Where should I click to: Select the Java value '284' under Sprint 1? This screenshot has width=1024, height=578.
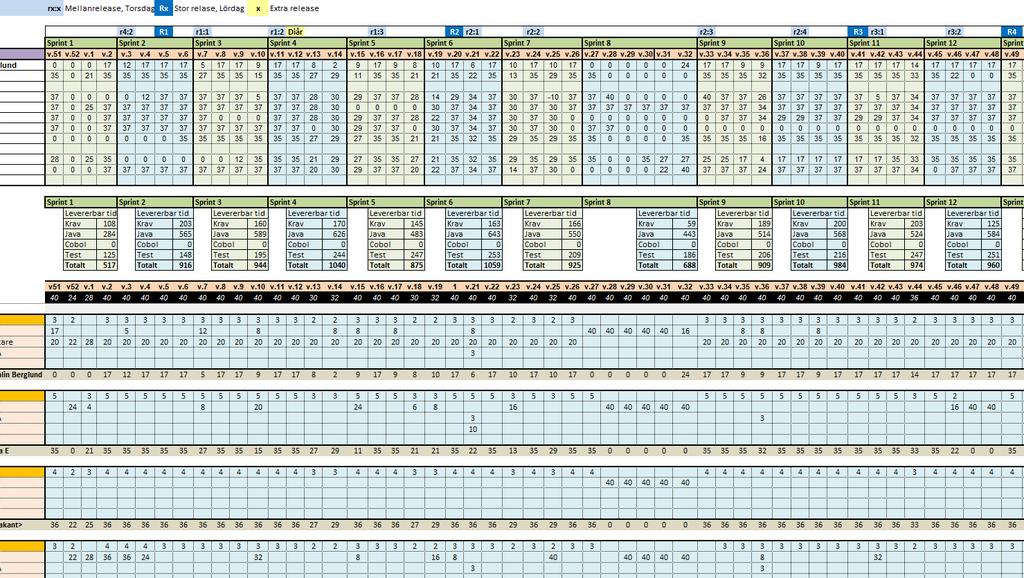(x=108, y=234)
